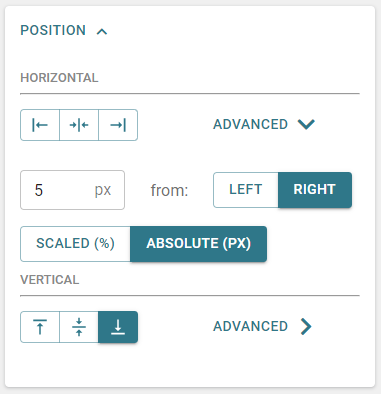Choose the vertical center alignment icon
The height and width of the screenshot is (394, 381).
click(x=79, y=327)
